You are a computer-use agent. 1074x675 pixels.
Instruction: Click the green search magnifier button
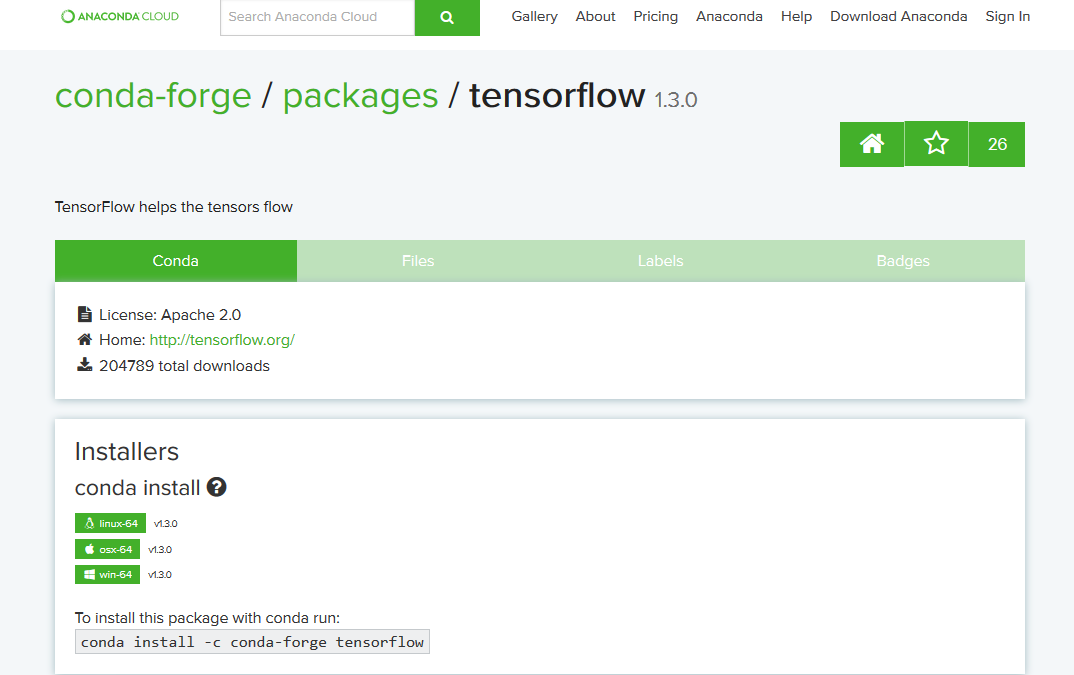447,18
